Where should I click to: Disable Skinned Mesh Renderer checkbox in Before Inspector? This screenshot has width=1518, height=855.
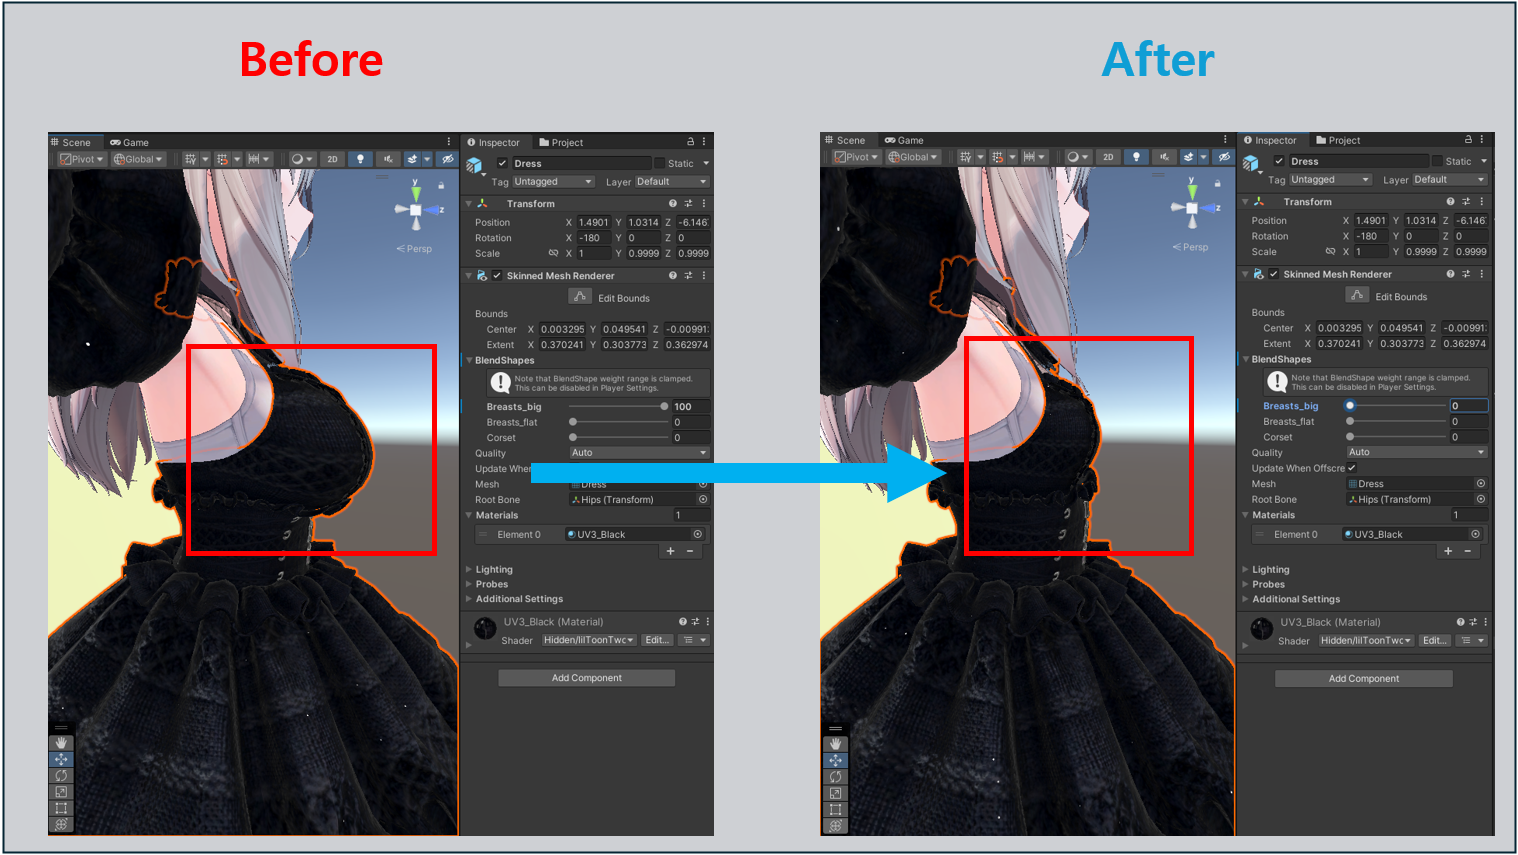(x=497, y=275)
